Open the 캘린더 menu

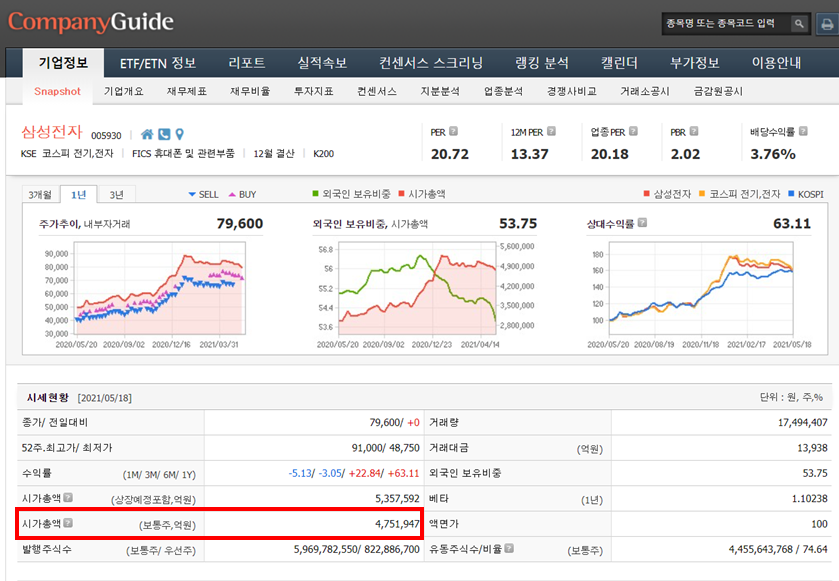pos(619,63)
